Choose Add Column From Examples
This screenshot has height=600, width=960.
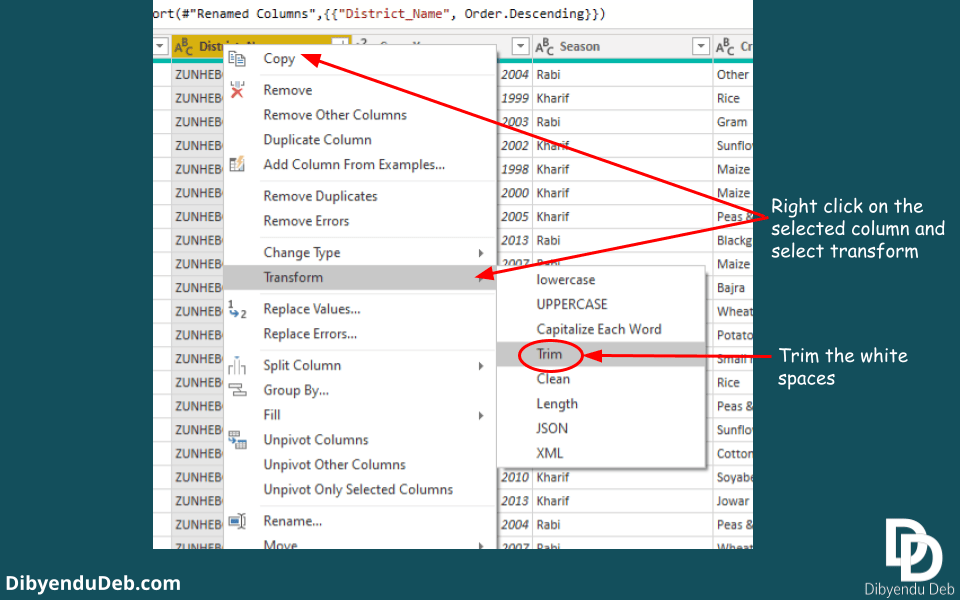[x=354, y=165]
